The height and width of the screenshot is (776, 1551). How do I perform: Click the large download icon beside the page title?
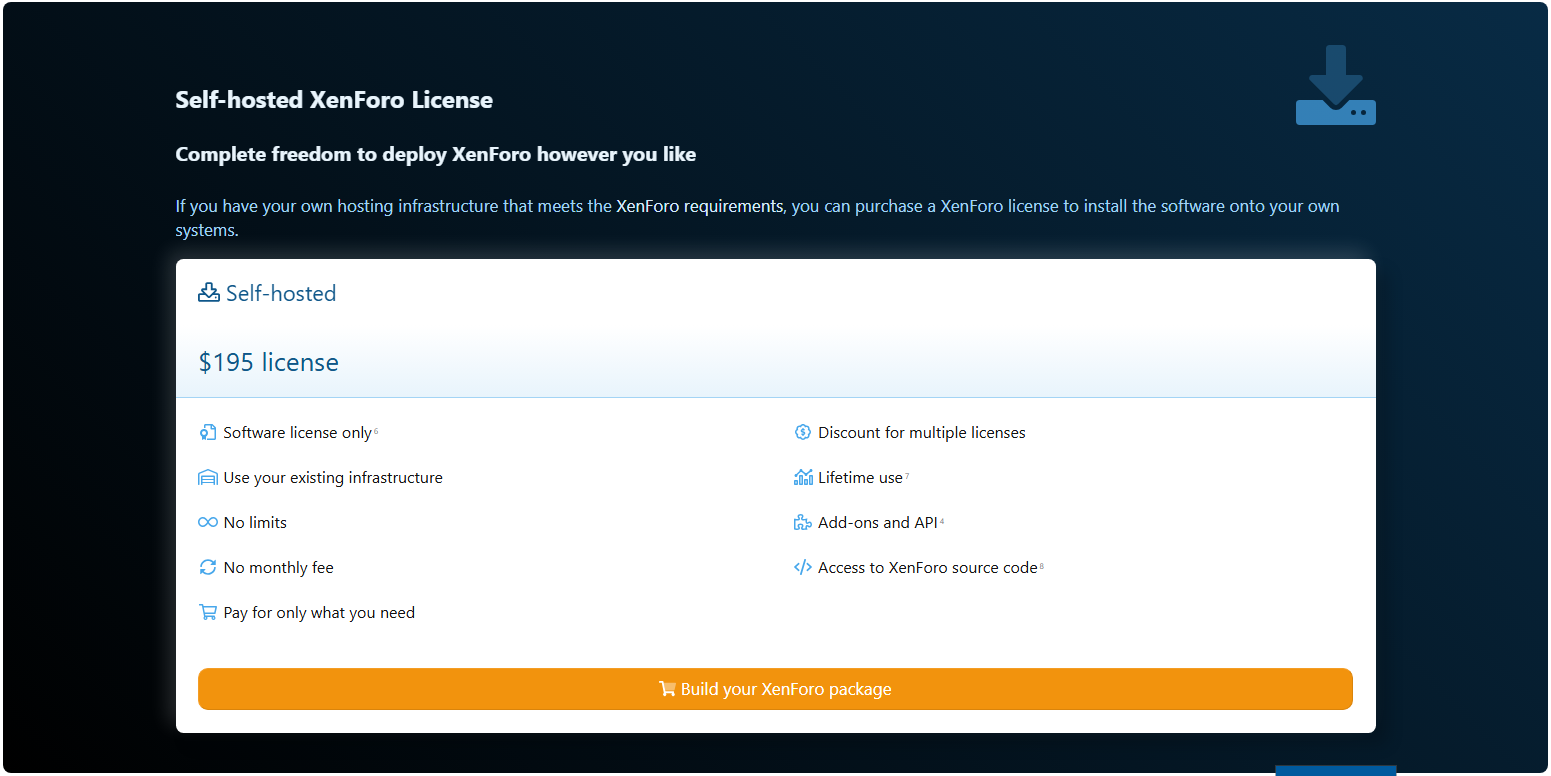(x=1335, y=85)
